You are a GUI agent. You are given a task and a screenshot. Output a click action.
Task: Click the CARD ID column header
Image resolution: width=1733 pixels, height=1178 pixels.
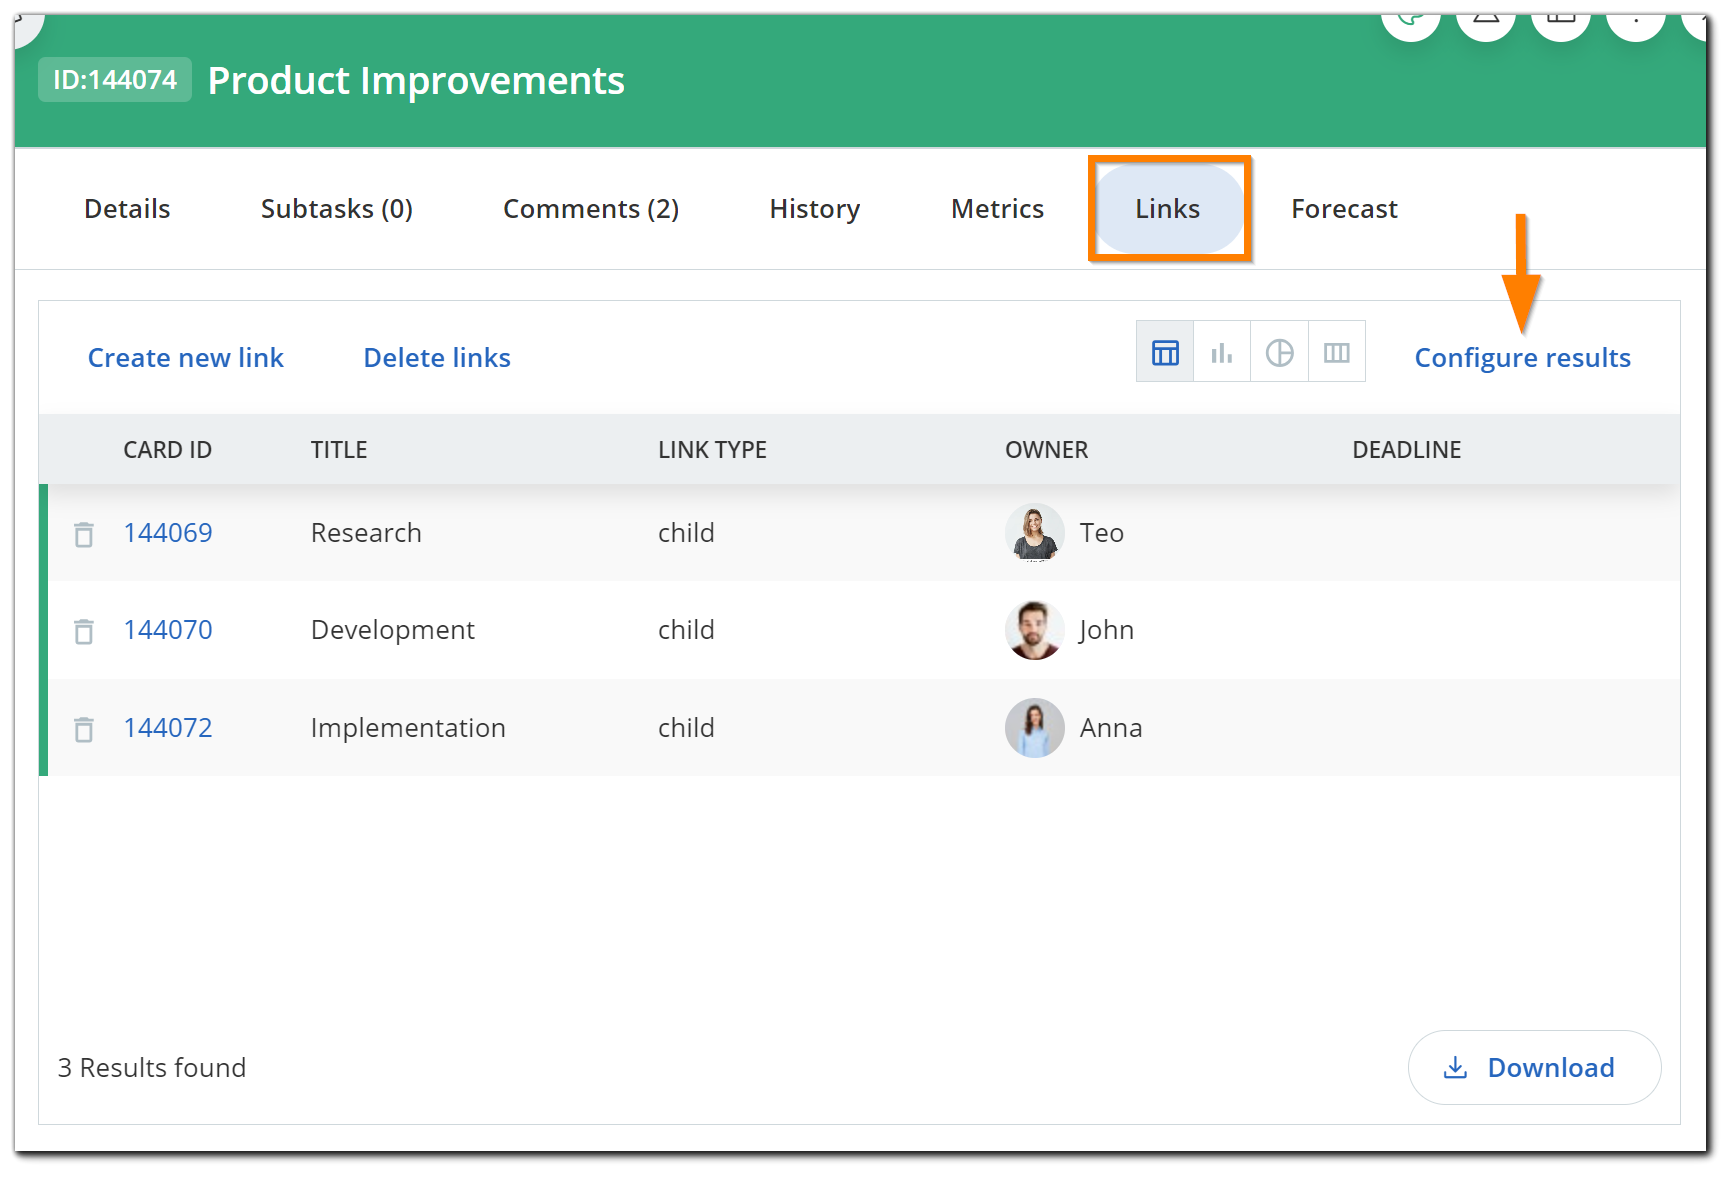(168, 449)
